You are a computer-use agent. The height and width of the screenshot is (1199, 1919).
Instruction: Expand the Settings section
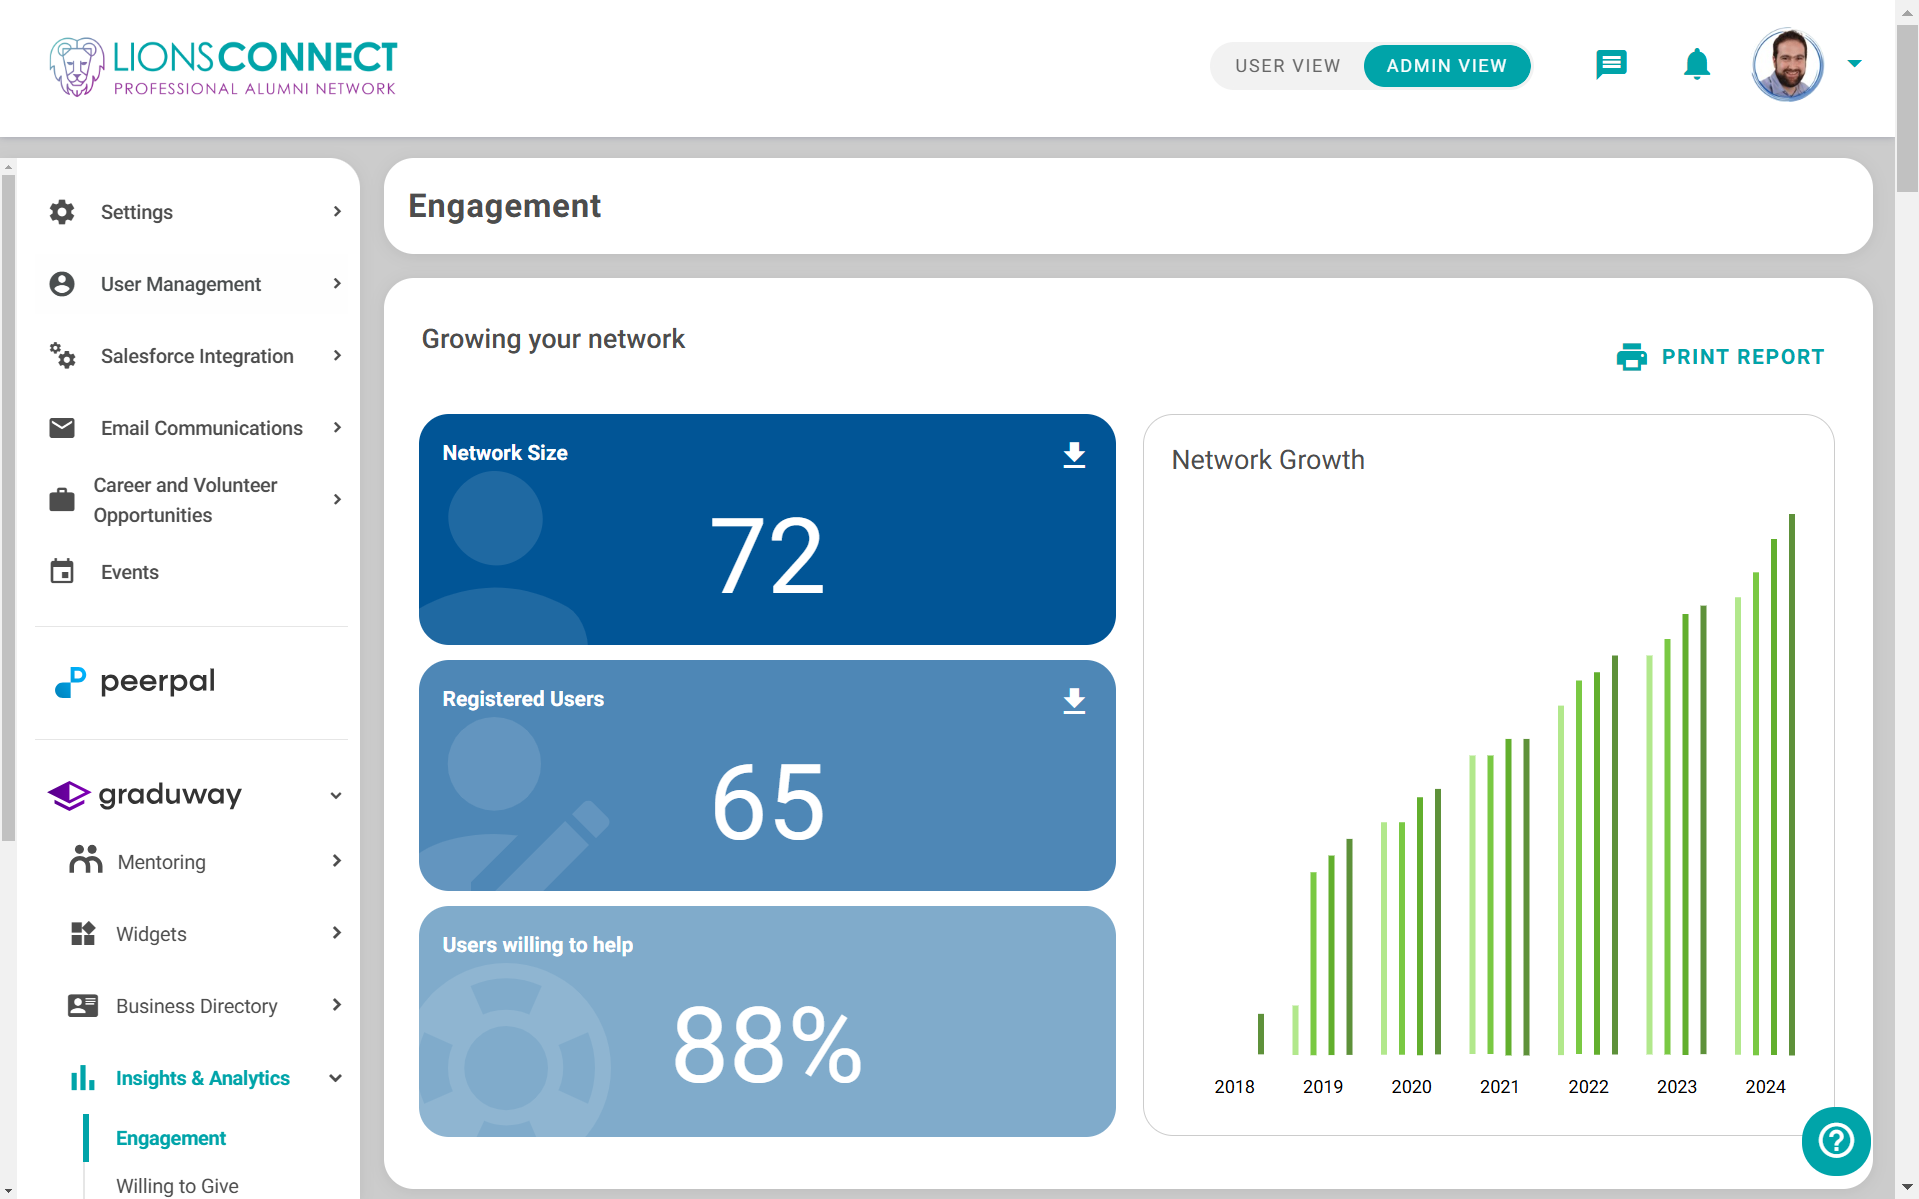point(336,211)
